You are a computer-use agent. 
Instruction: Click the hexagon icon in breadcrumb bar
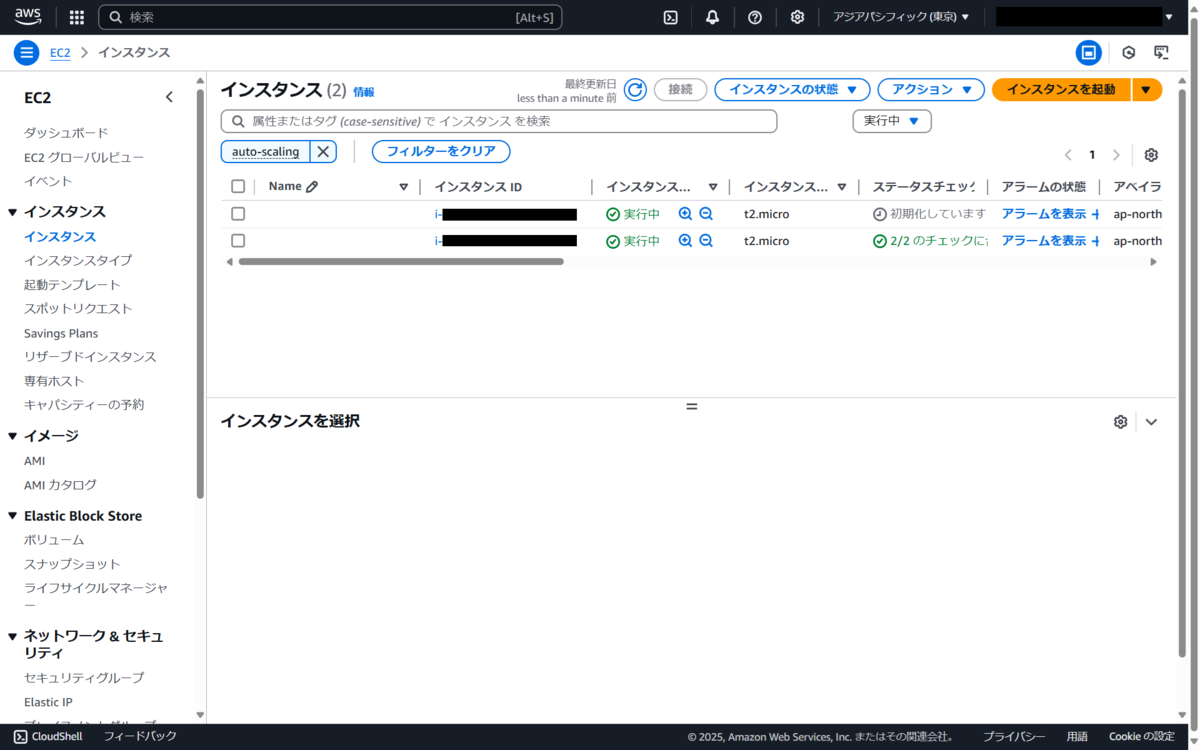[1129, 53]
